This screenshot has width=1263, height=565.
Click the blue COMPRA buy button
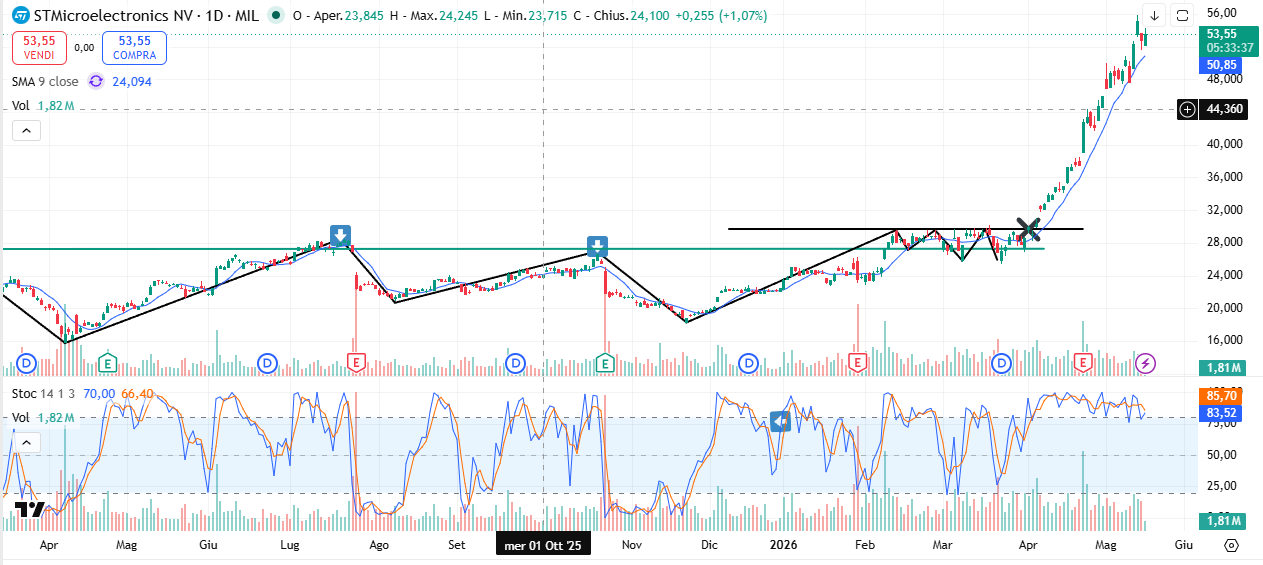[x=135, y=47]
